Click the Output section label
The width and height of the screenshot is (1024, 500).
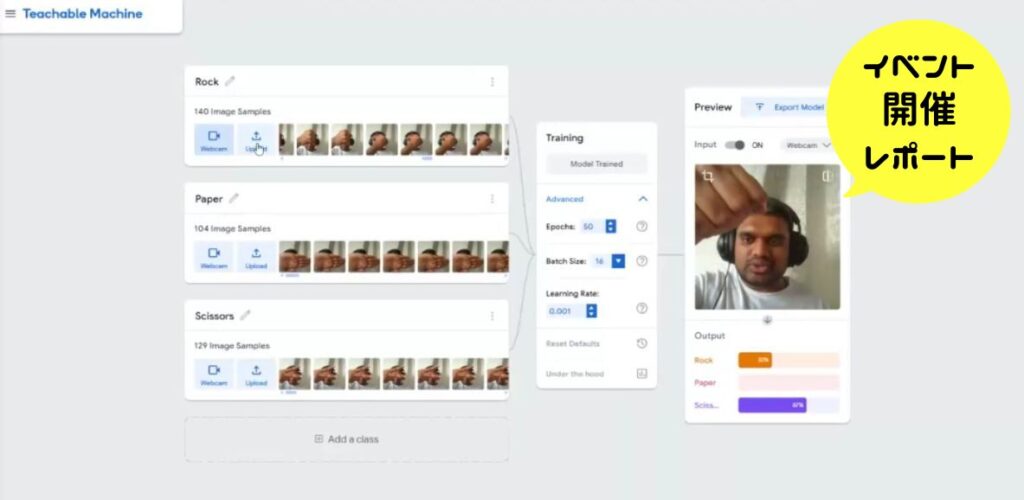click(x=709, y=336)
